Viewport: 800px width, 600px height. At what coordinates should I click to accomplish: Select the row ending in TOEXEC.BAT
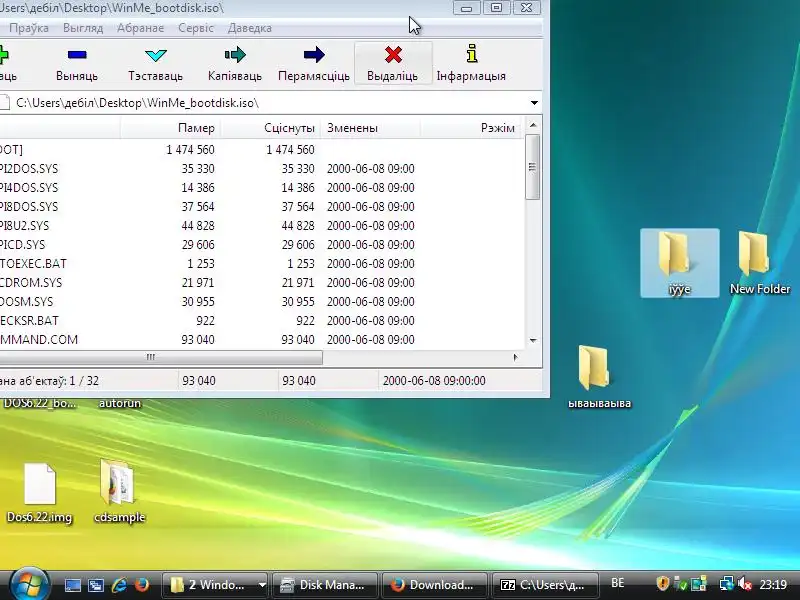[261, 264]
